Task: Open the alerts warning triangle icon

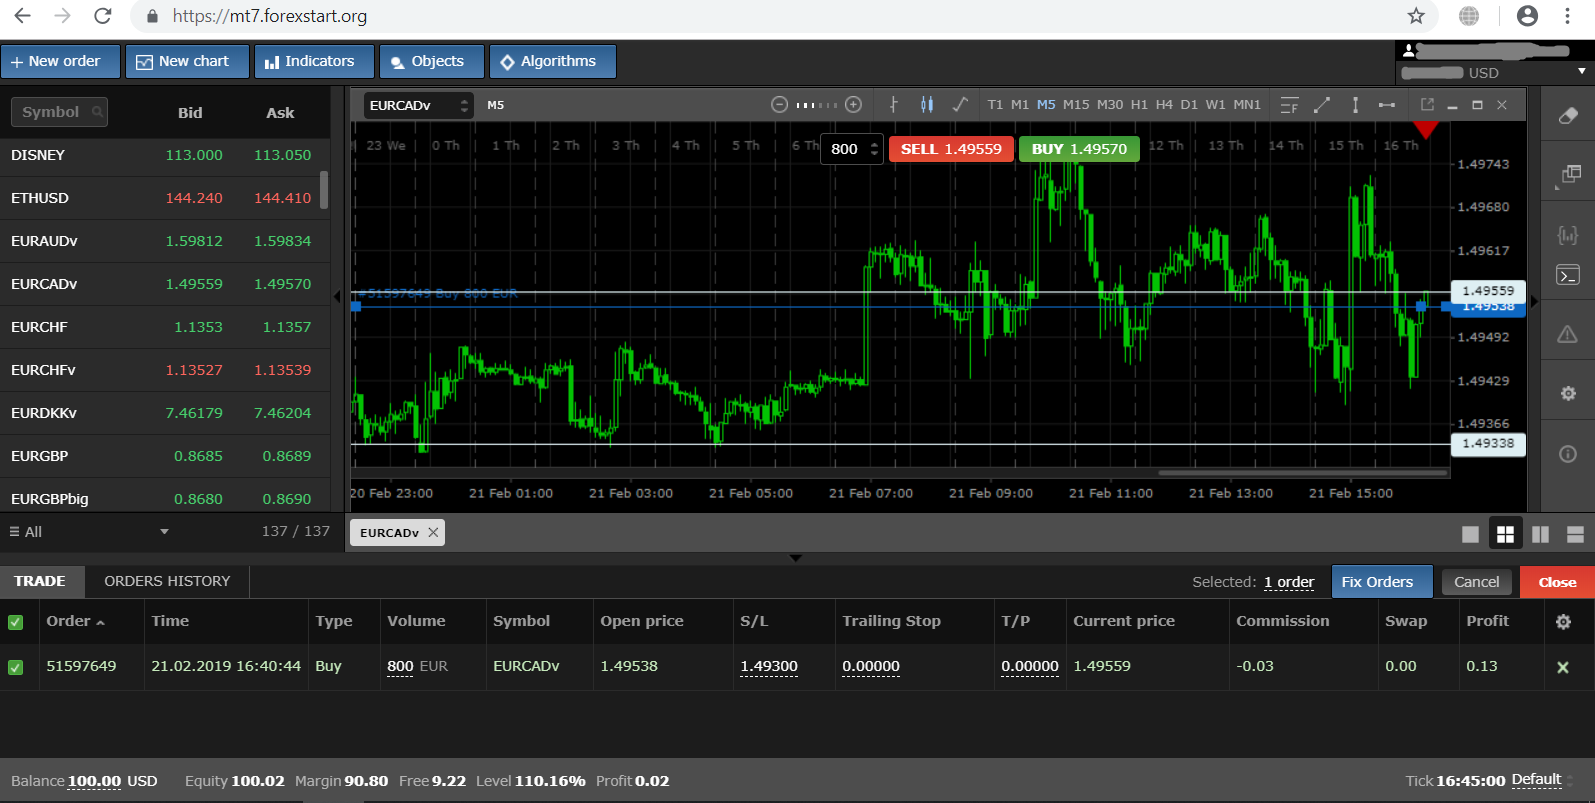Action: pos(1568,334)
